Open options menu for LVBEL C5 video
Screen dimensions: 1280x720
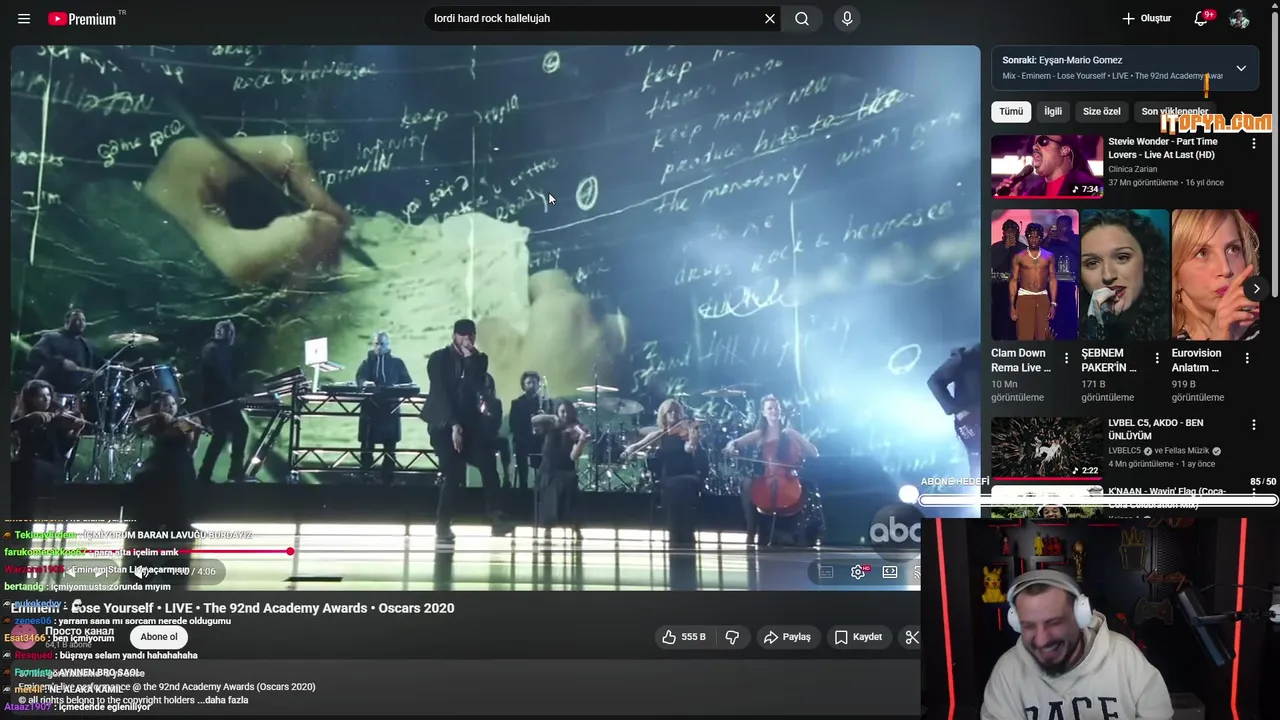tap(1253, 425)
